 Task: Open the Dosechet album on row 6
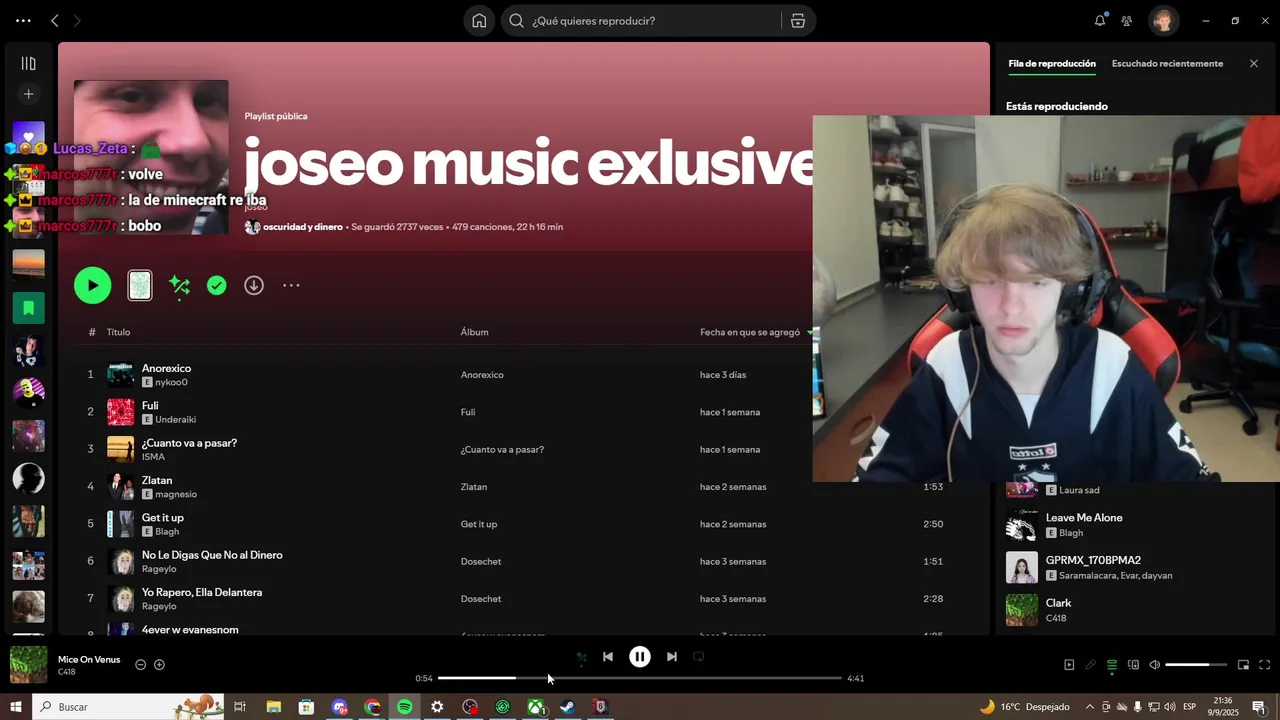point(481,562)
